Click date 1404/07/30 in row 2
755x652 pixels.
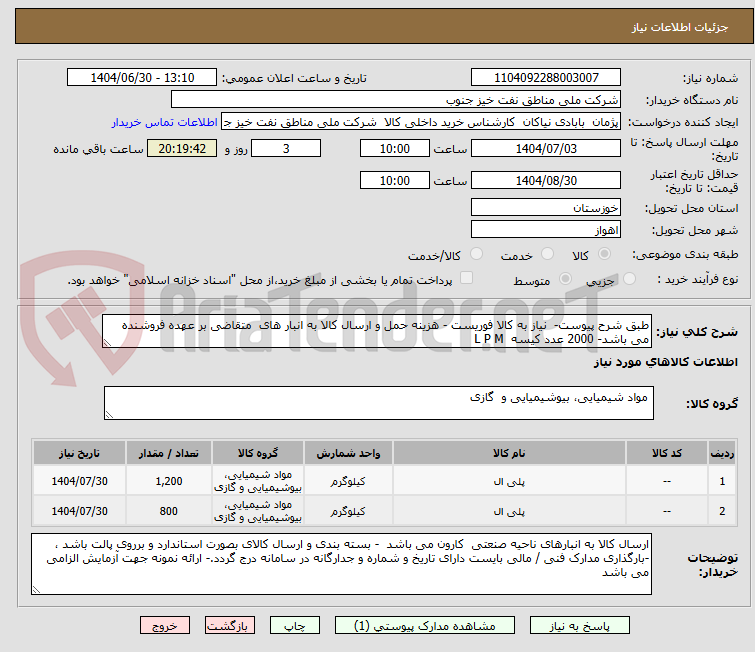click(x=79, y=511)
